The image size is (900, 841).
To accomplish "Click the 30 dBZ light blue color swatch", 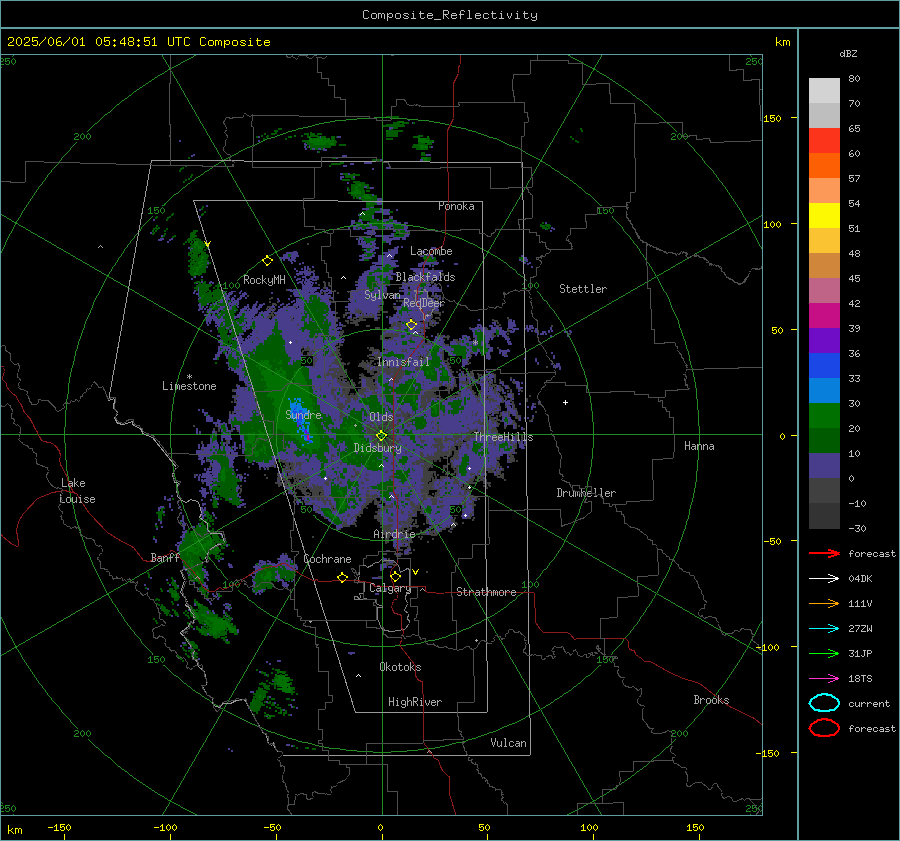I will pyautogui.click(x=824, y=390).
